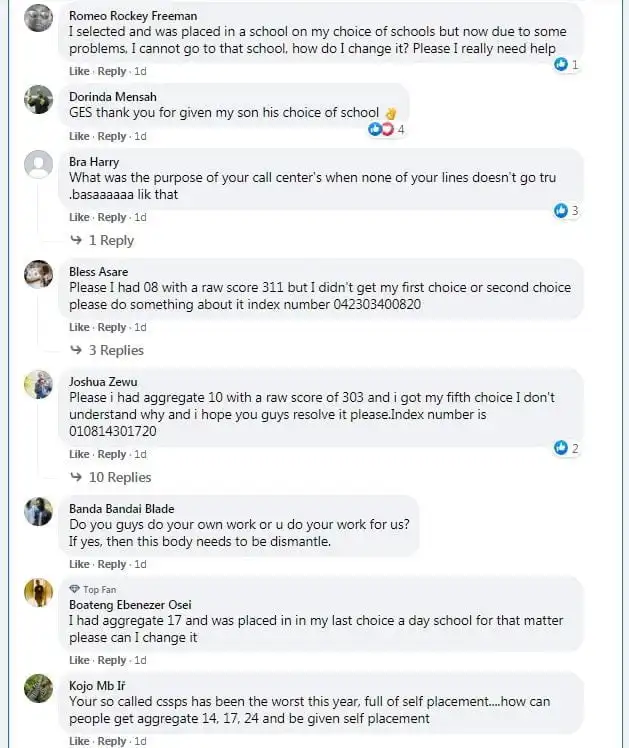The height and width of the screenshot is (748, 629).
Task: Click Kojo Mb Ir's avatar
Action: (x=38, y=688)
